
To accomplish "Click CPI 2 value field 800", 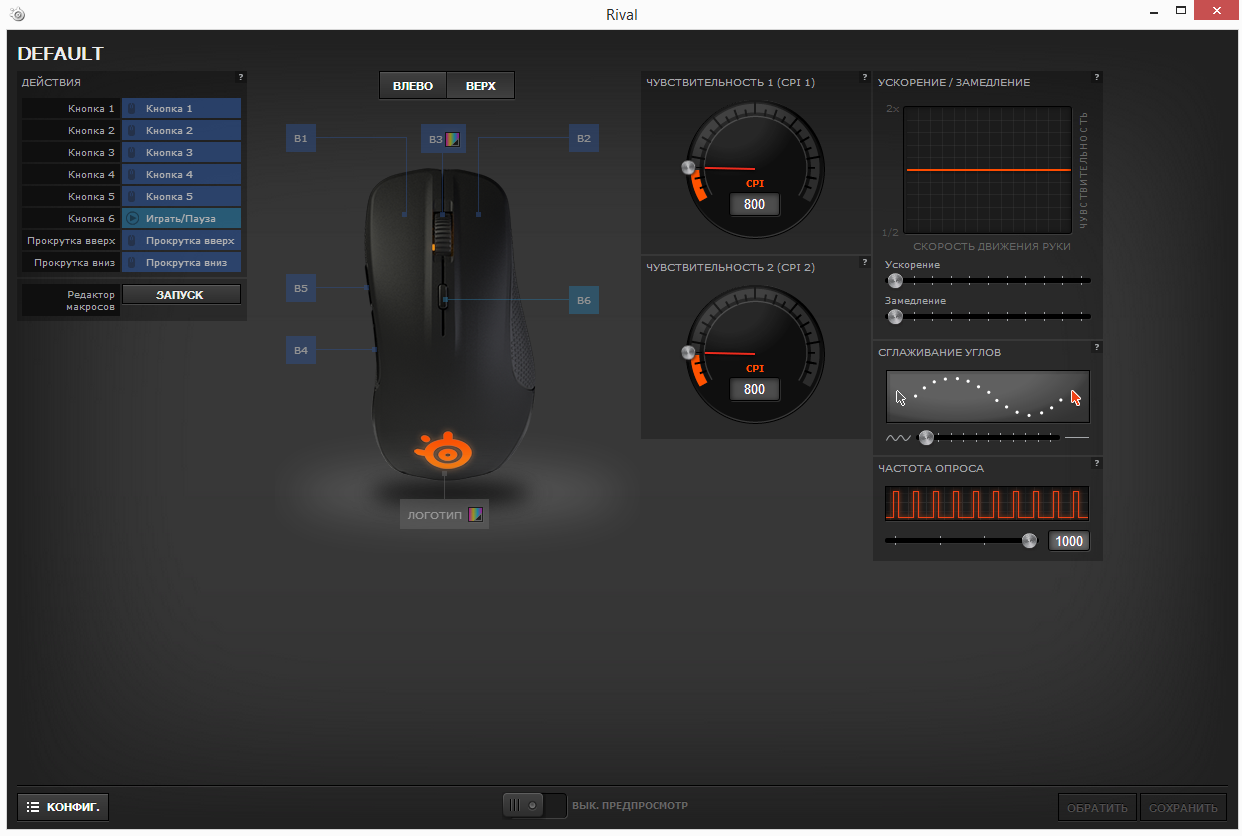I will (755, 389).
